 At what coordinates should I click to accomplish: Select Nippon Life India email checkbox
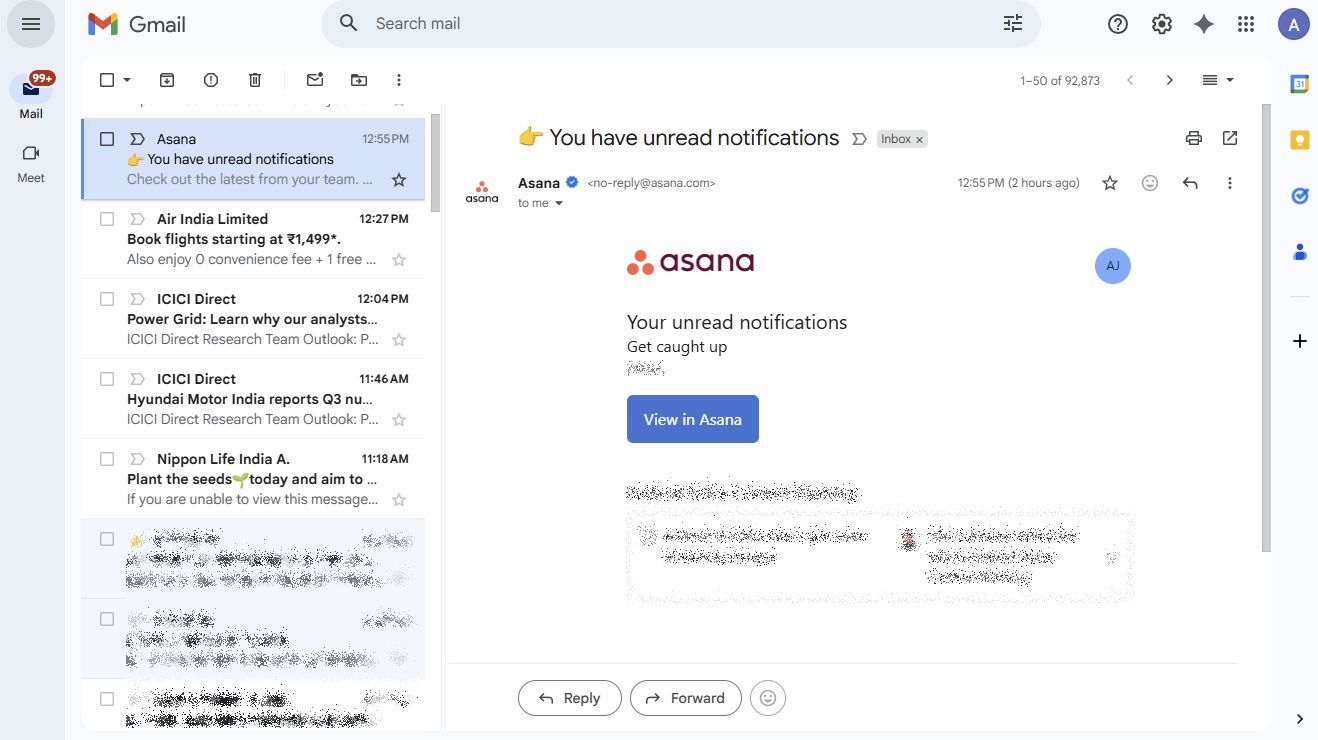(x=107, y=459)
